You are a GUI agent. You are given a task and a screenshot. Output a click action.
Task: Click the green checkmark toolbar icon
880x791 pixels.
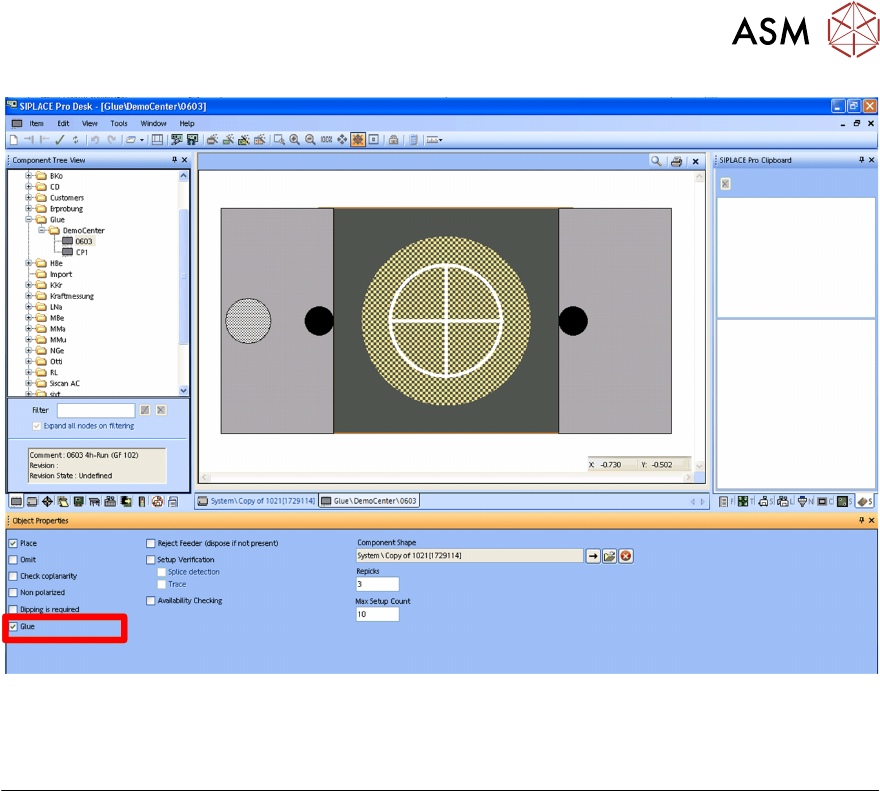tap(60, 140)
